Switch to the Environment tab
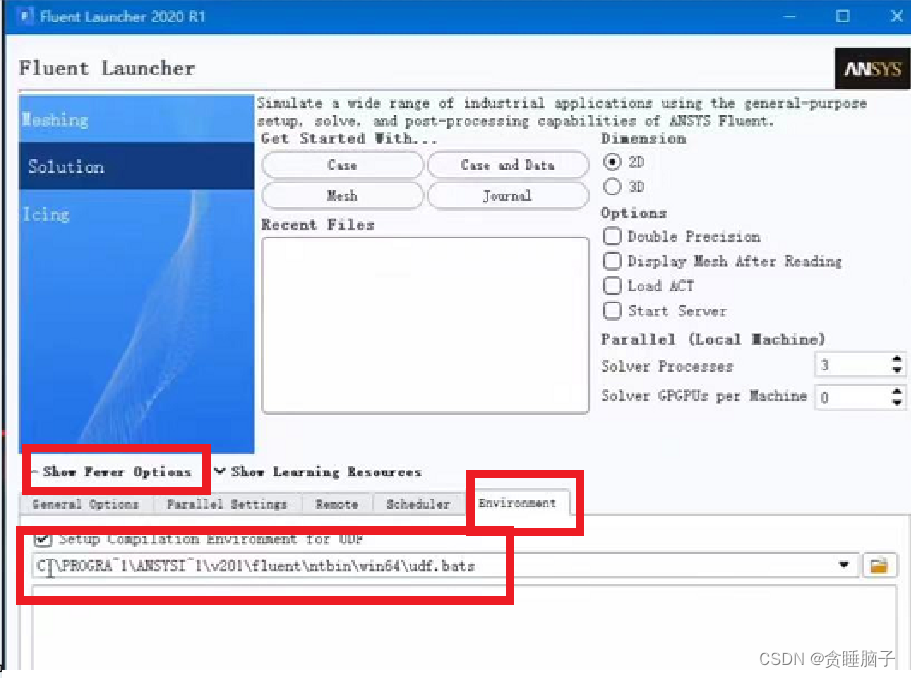This screenshot has width=911, height=678. [x=517, y=503]
